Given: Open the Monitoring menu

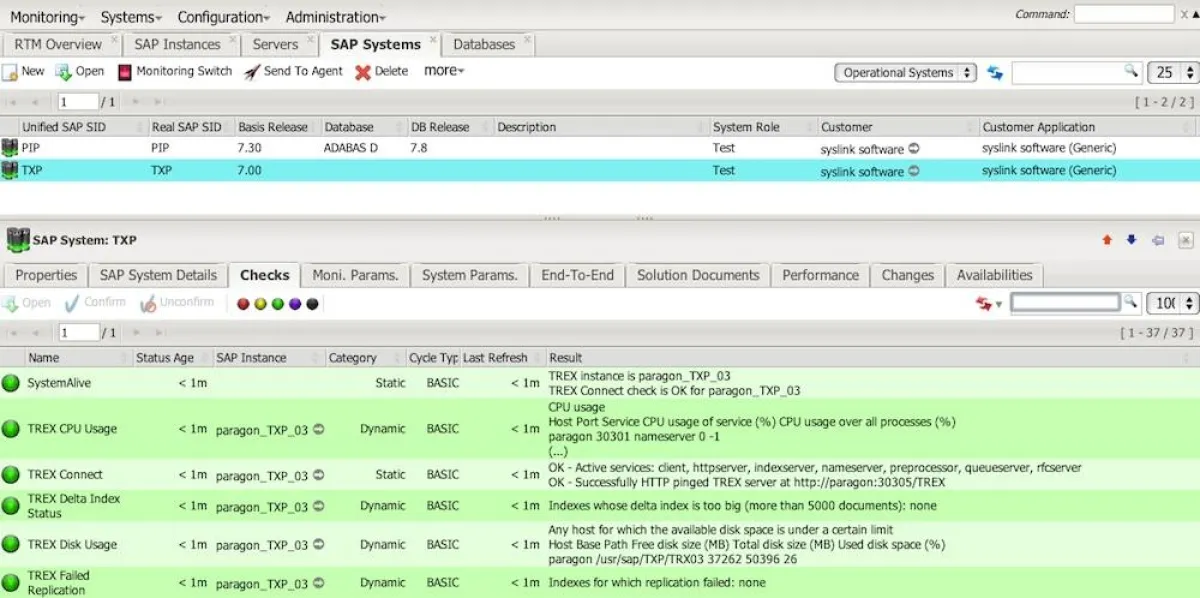Looking at the screenshot, I should tap(43, 17).
